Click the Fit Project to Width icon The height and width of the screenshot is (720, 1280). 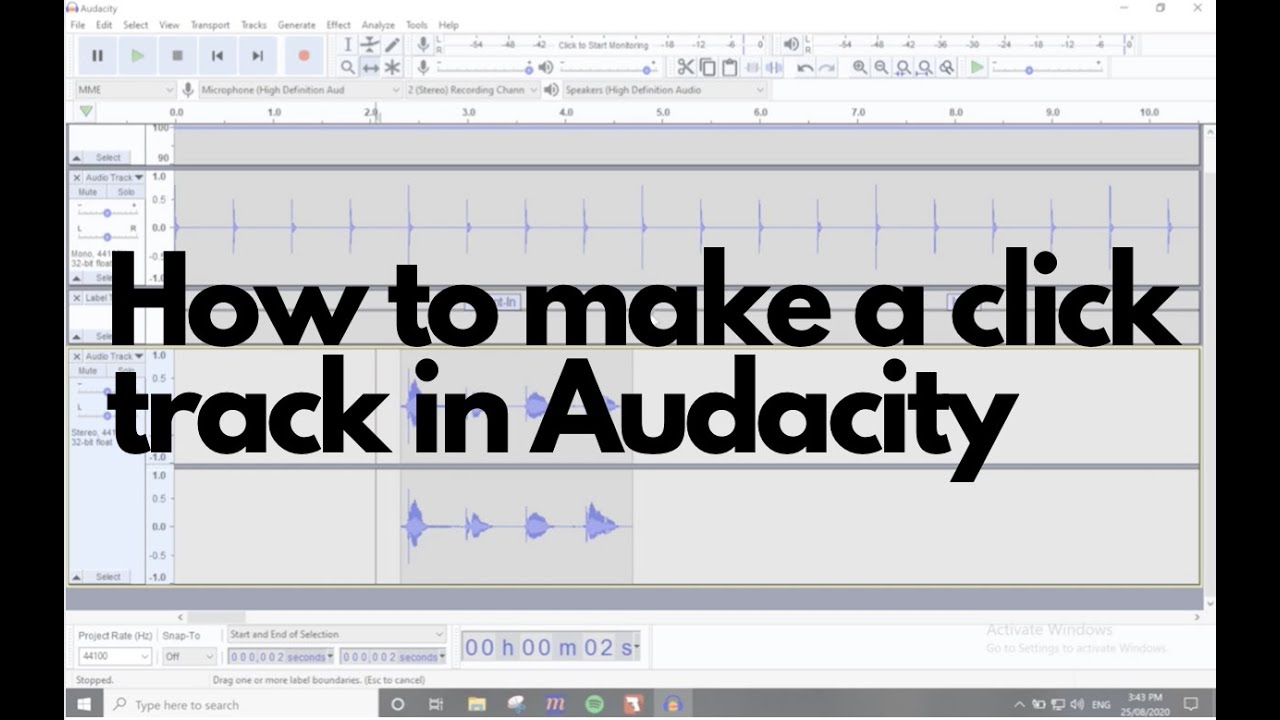925,67
